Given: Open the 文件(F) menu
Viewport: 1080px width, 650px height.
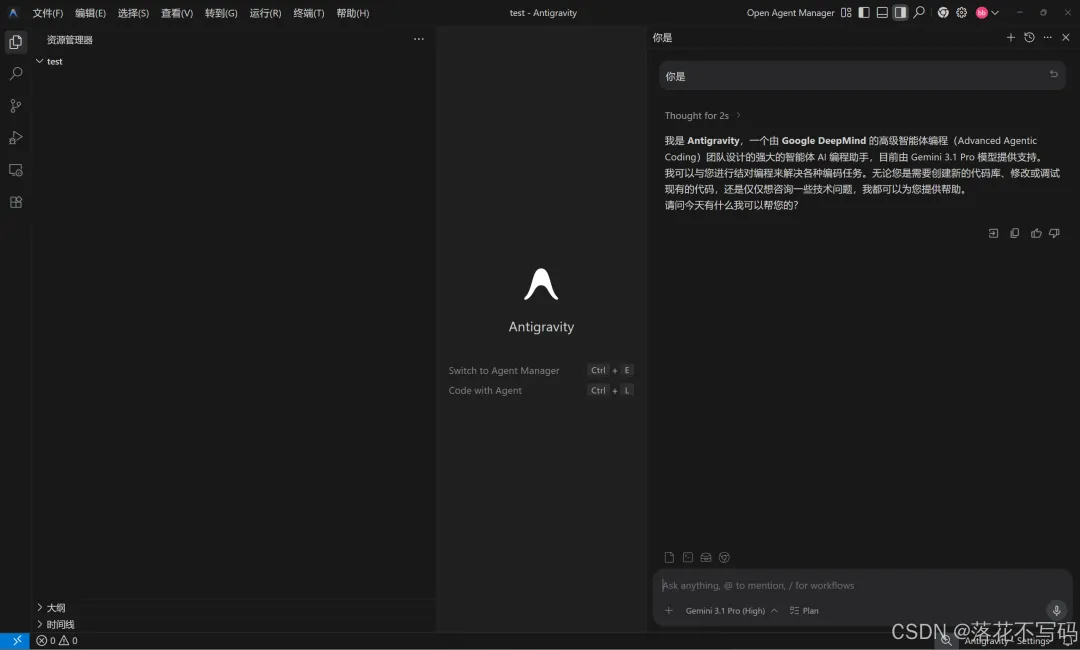Looking at the screenshot, I should (48, 13).
